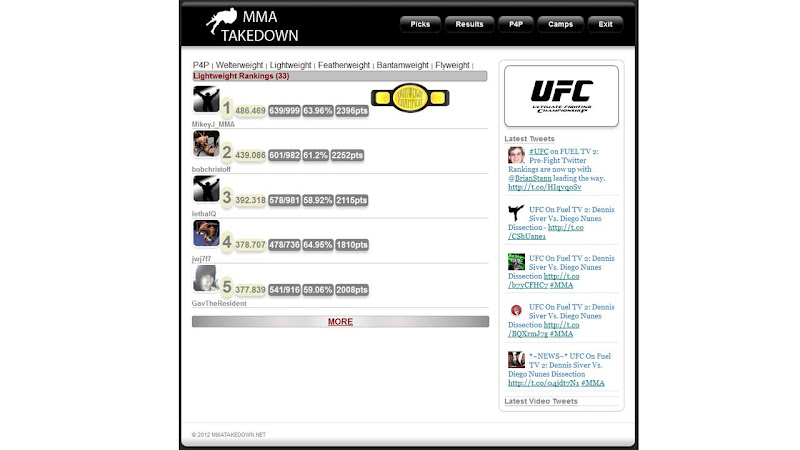Click the karate-kick tweet avatar

(516, 212)
